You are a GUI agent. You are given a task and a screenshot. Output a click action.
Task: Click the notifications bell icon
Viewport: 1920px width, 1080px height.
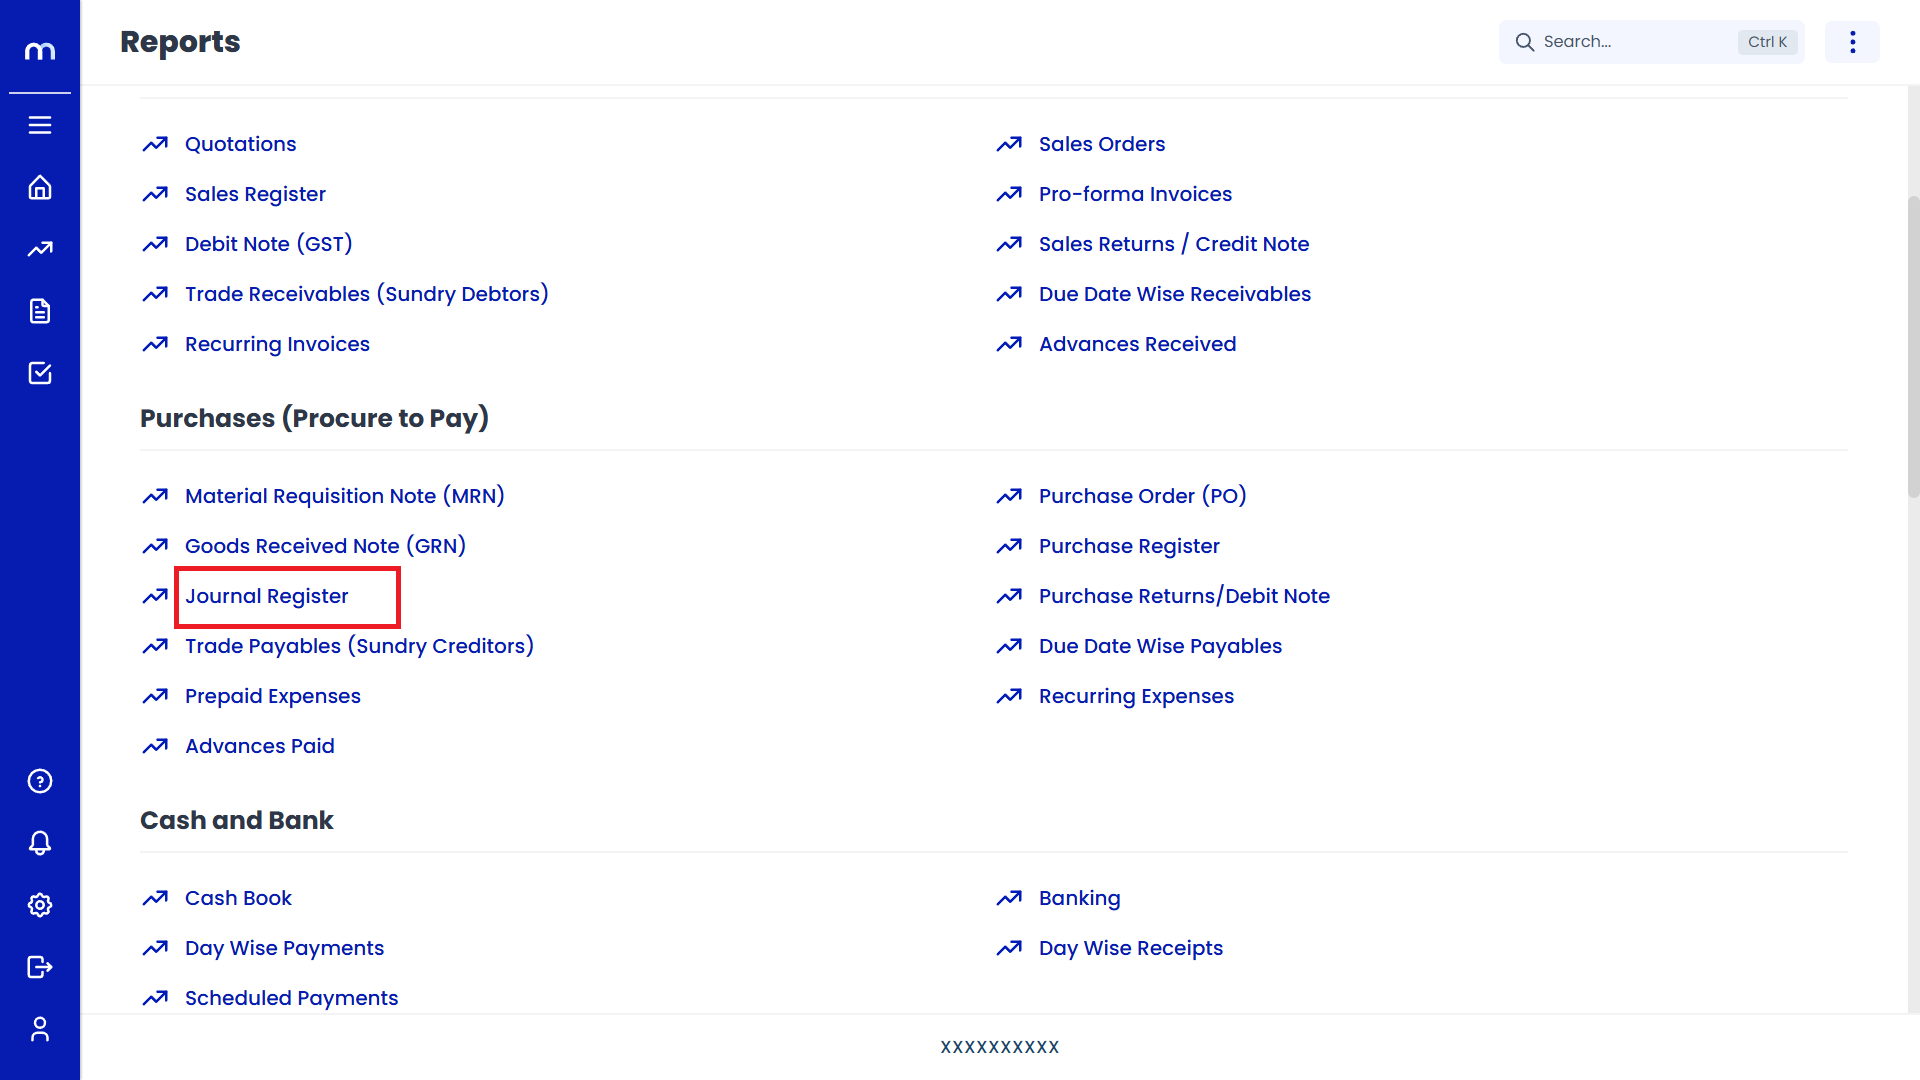coord(40,843)
